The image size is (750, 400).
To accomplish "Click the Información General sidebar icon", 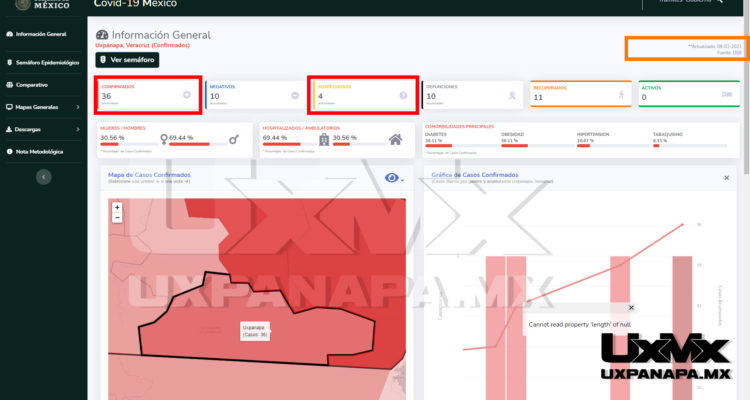I will 10,34.
